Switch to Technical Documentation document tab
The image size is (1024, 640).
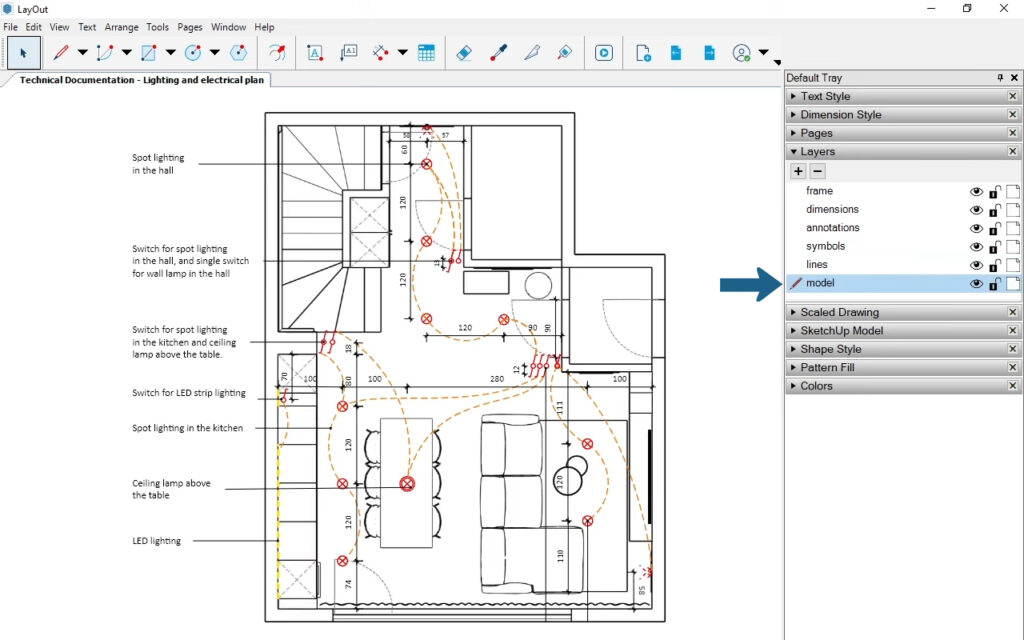pos(142,80)
